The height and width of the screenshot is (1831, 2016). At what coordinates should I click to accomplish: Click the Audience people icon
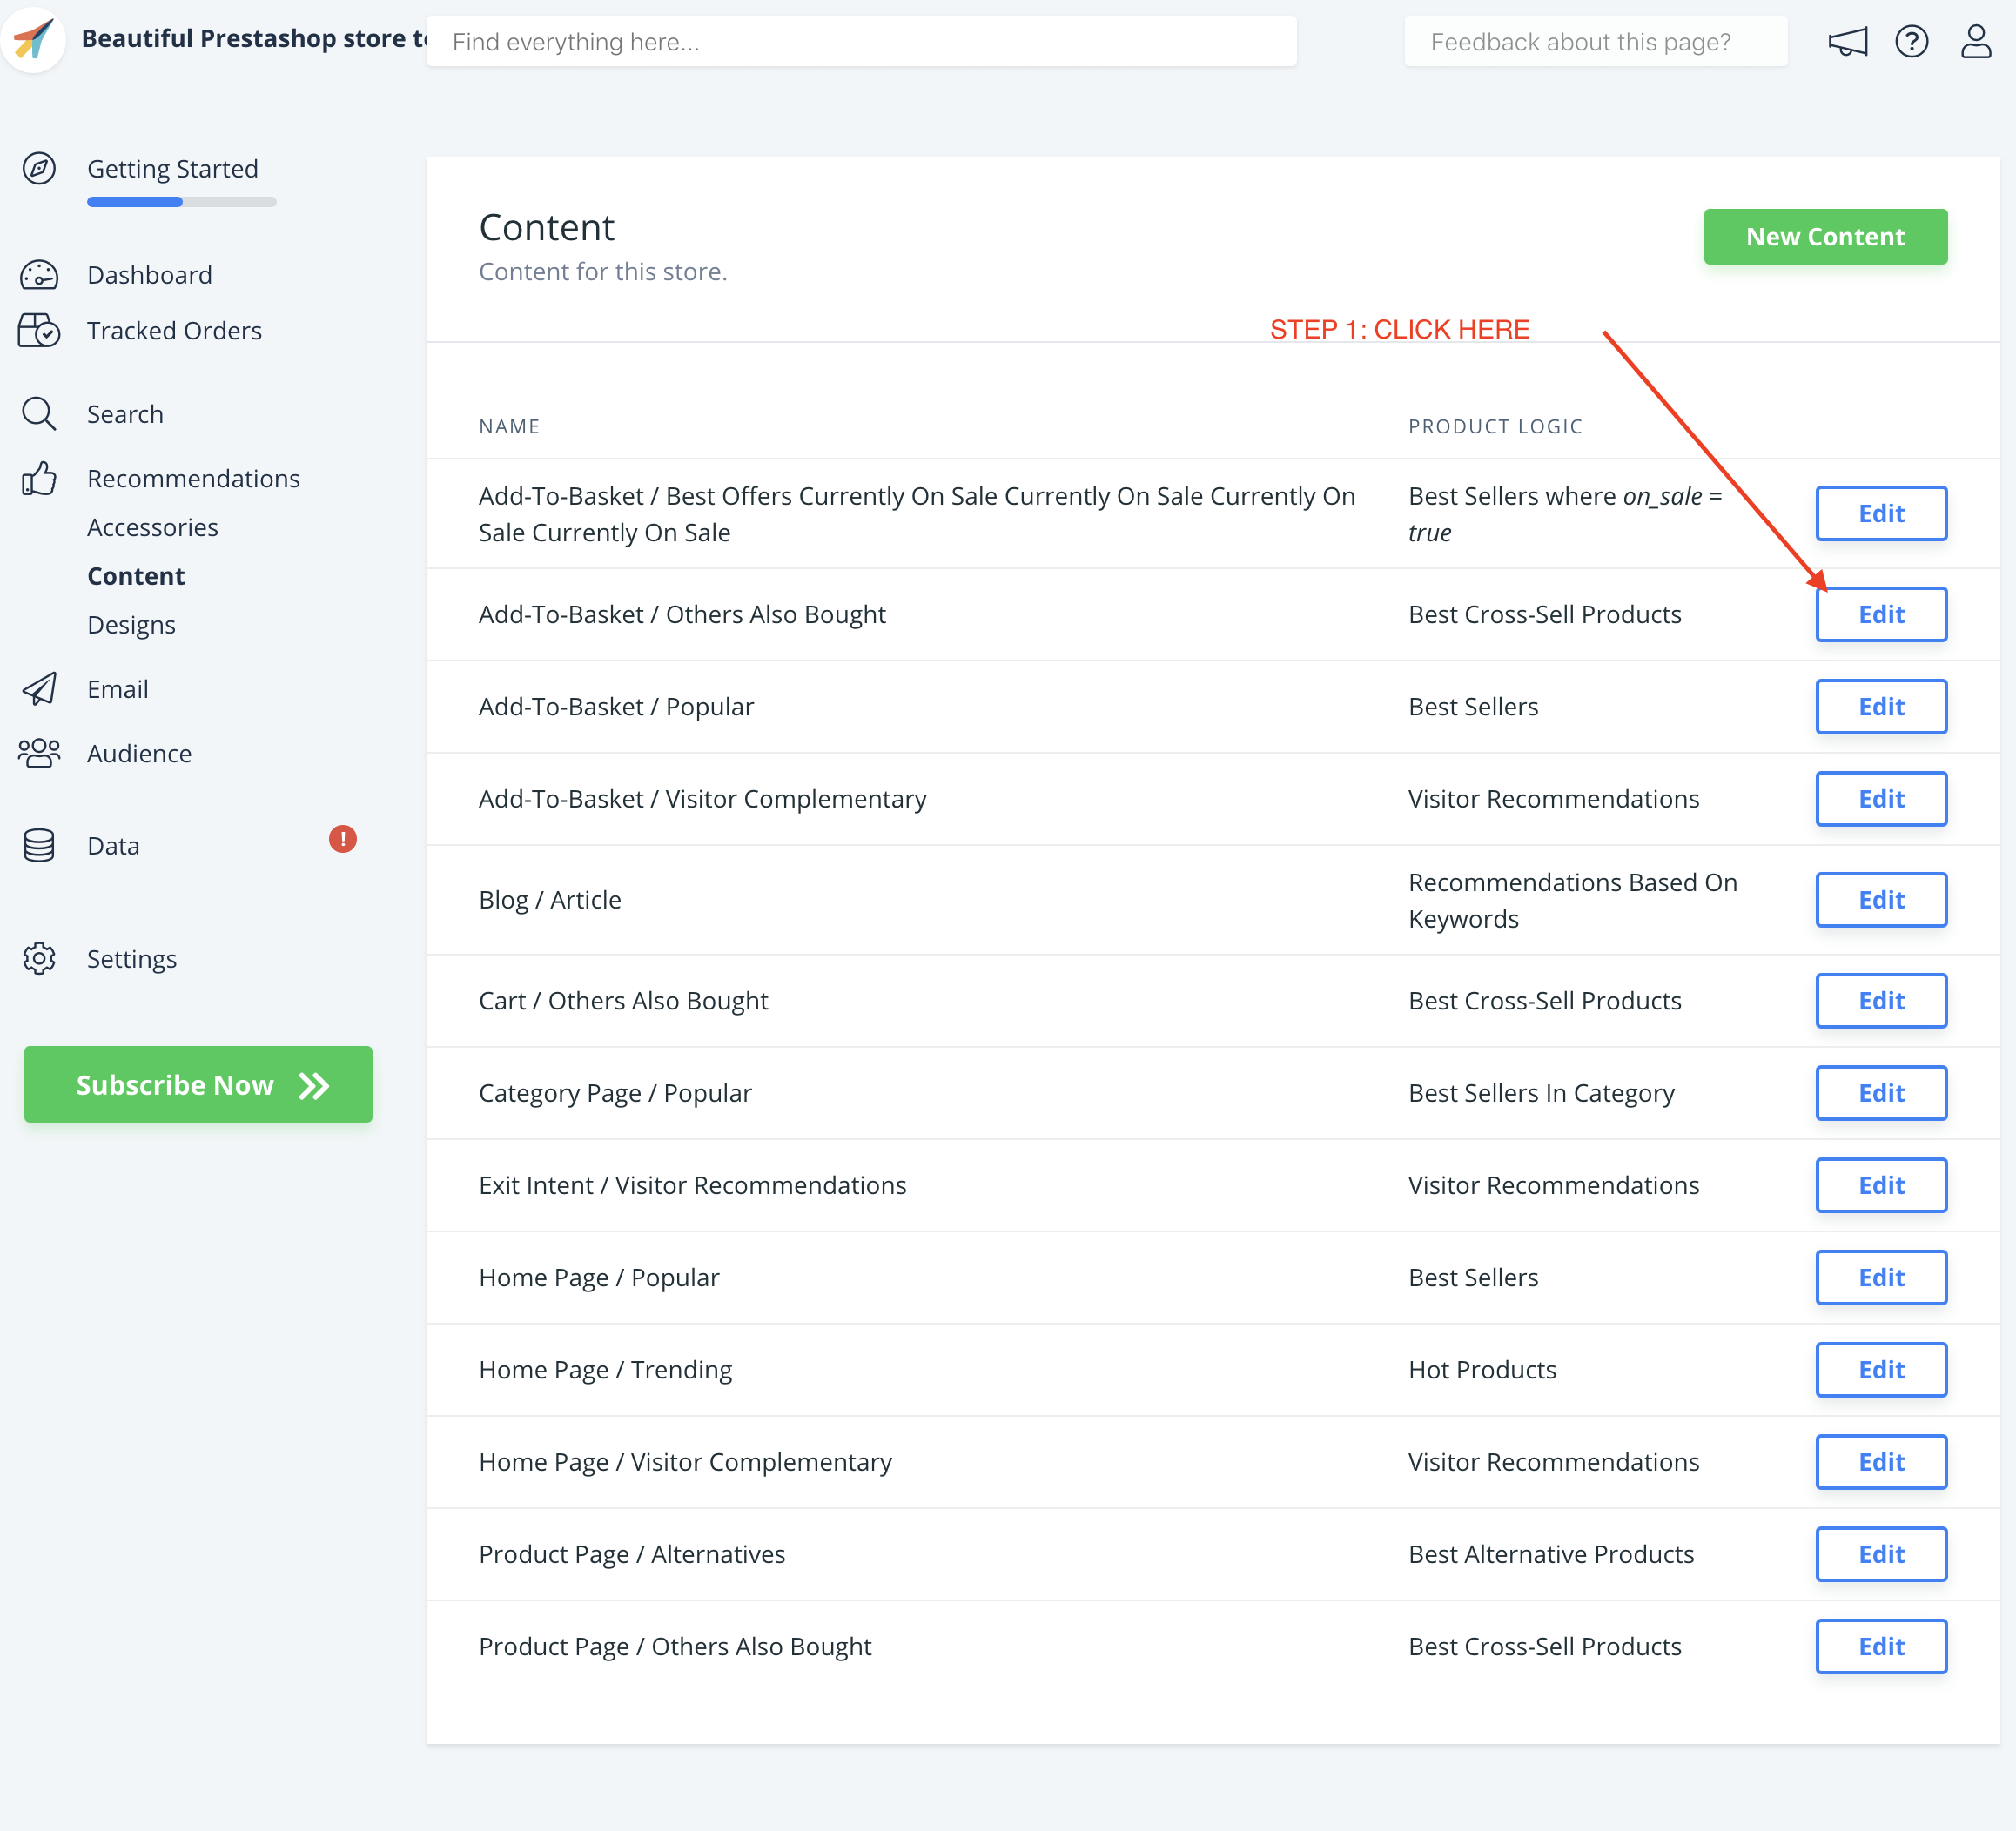coord(39,753)
